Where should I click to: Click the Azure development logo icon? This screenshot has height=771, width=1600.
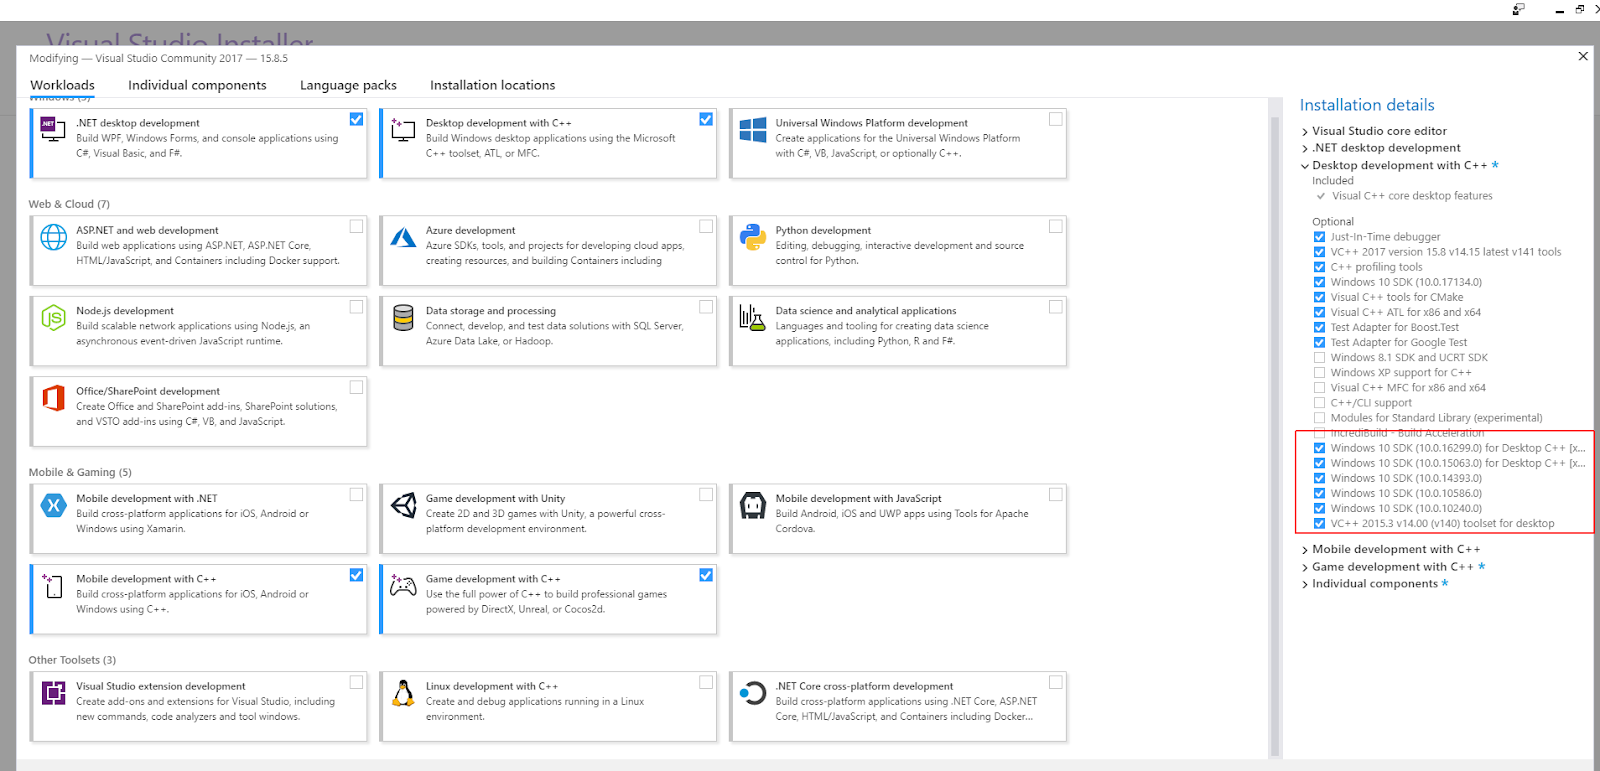click(x=403, y=237)
